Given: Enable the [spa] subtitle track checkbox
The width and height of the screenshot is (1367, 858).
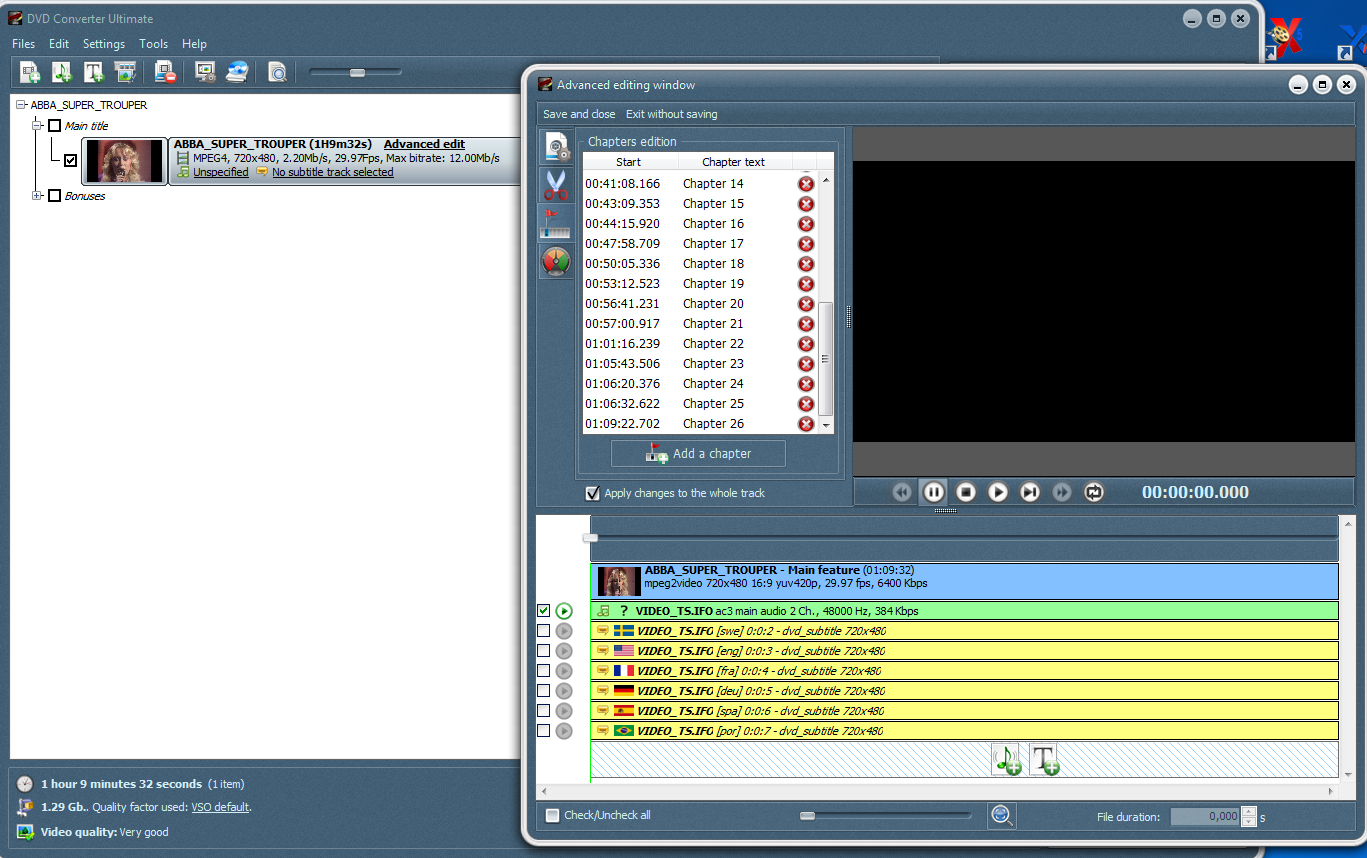Looking at the screenshot, I should coord(543,711).
